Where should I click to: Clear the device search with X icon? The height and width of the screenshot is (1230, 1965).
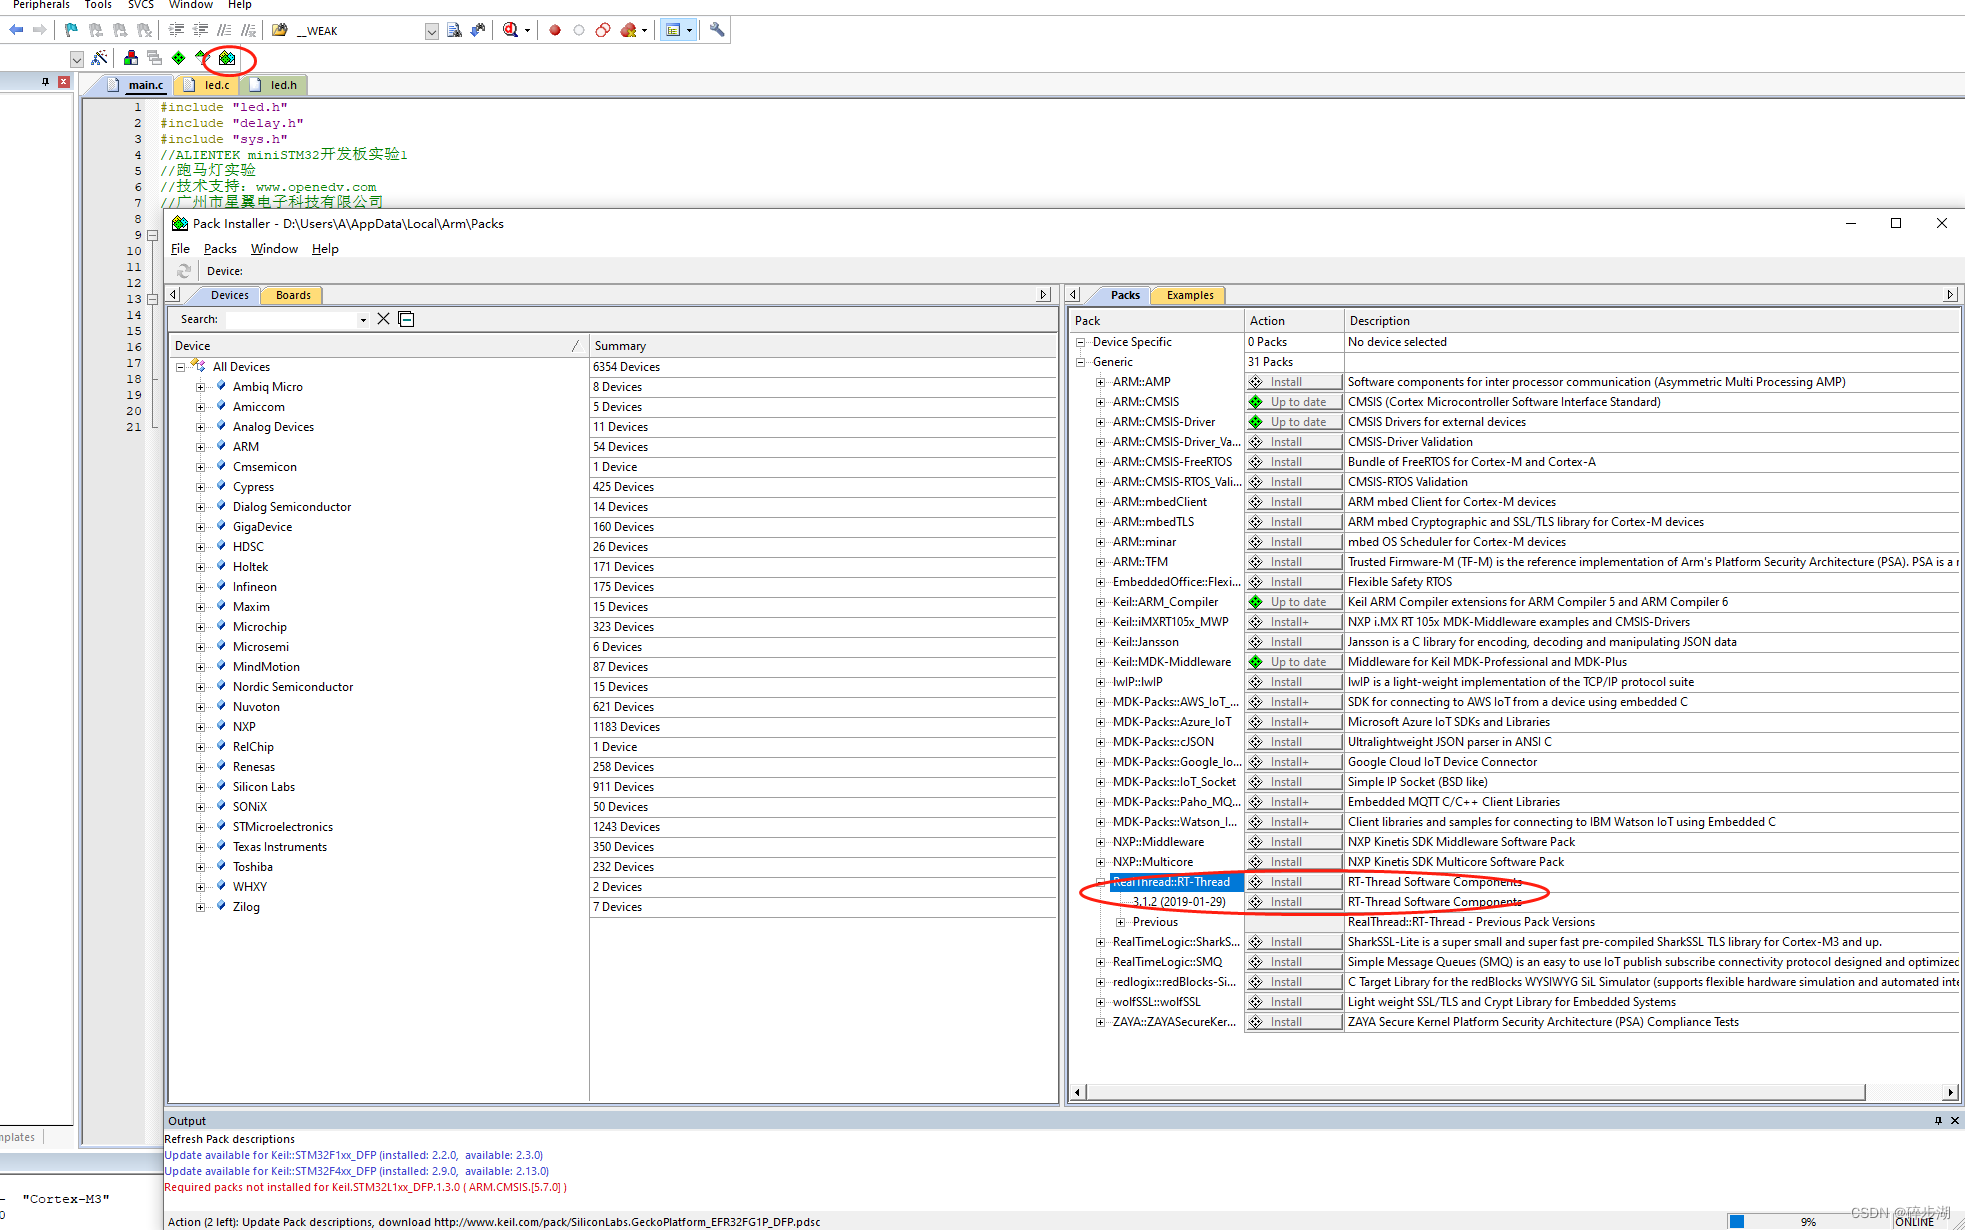pyautogui.click(x=383, y=319)
